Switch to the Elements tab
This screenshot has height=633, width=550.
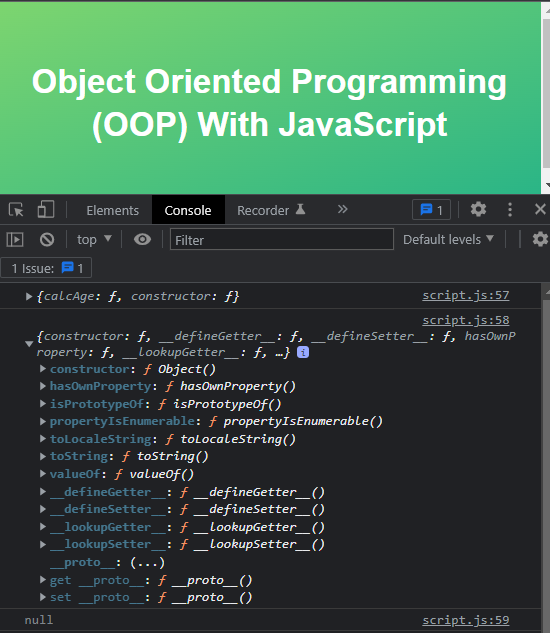[112, 210]
